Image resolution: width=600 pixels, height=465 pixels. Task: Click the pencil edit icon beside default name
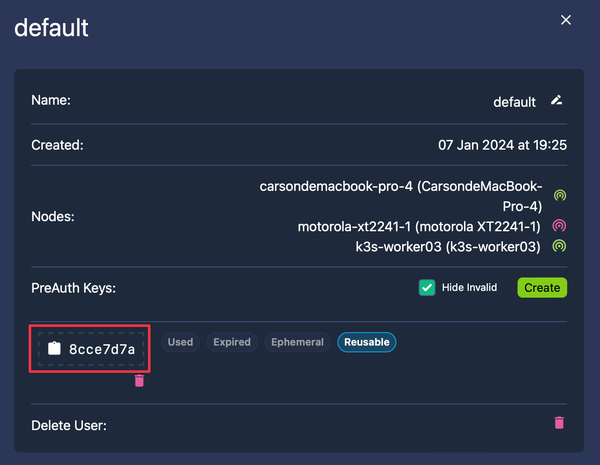556,100
